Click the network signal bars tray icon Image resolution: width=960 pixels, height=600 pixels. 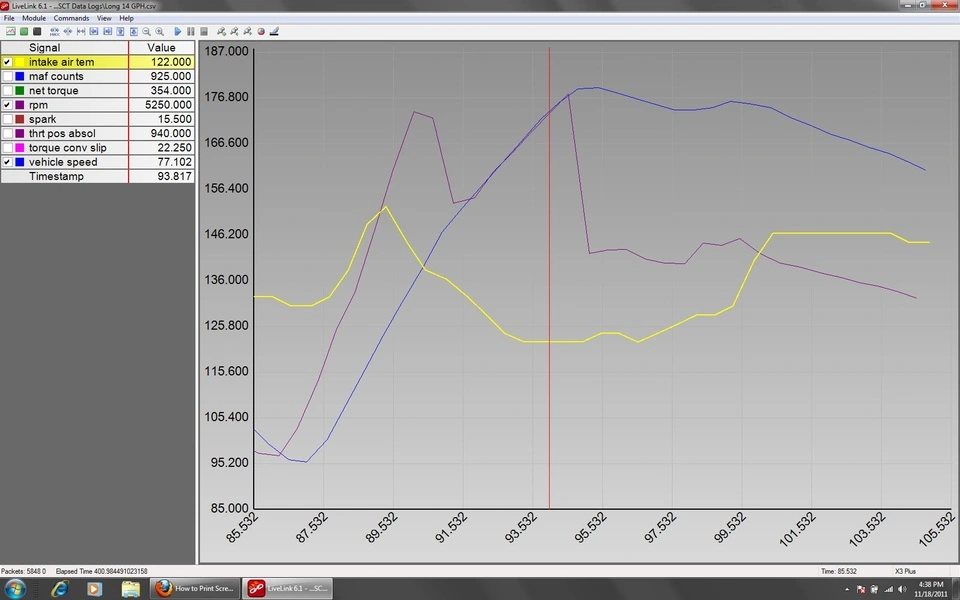pyautogui.click(x=888, y=590)
